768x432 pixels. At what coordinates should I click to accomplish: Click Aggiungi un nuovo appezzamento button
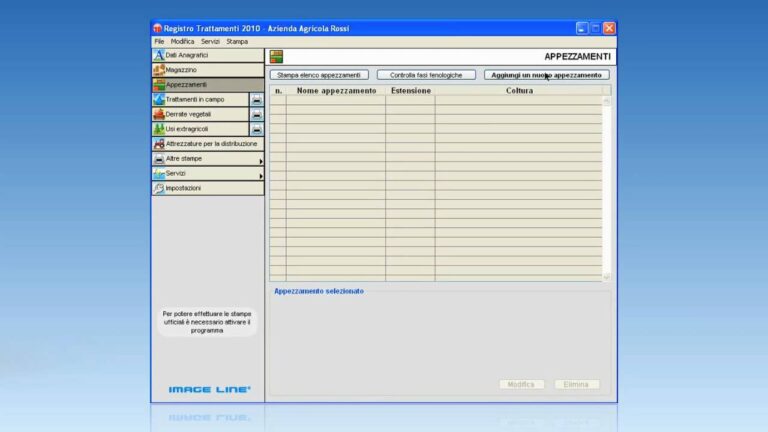pyautogui.click(x=547, y=75)
